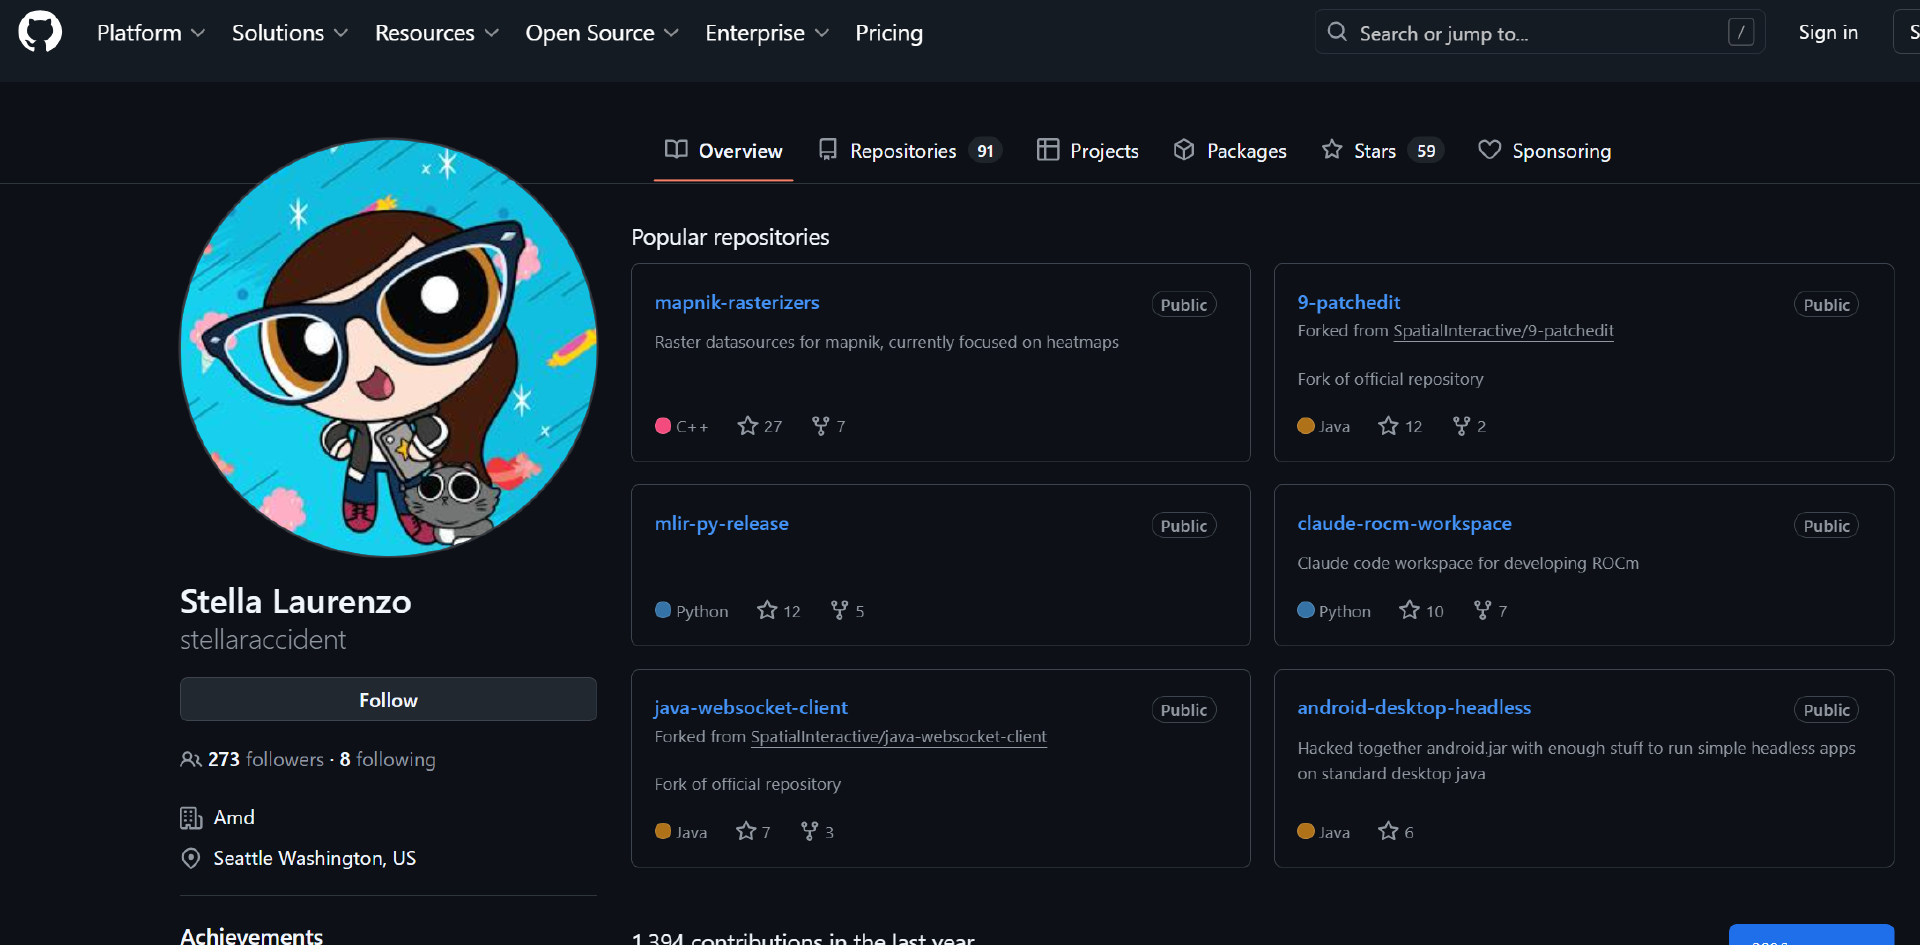Switch to the Overview tab

click(x=724, y=151)
